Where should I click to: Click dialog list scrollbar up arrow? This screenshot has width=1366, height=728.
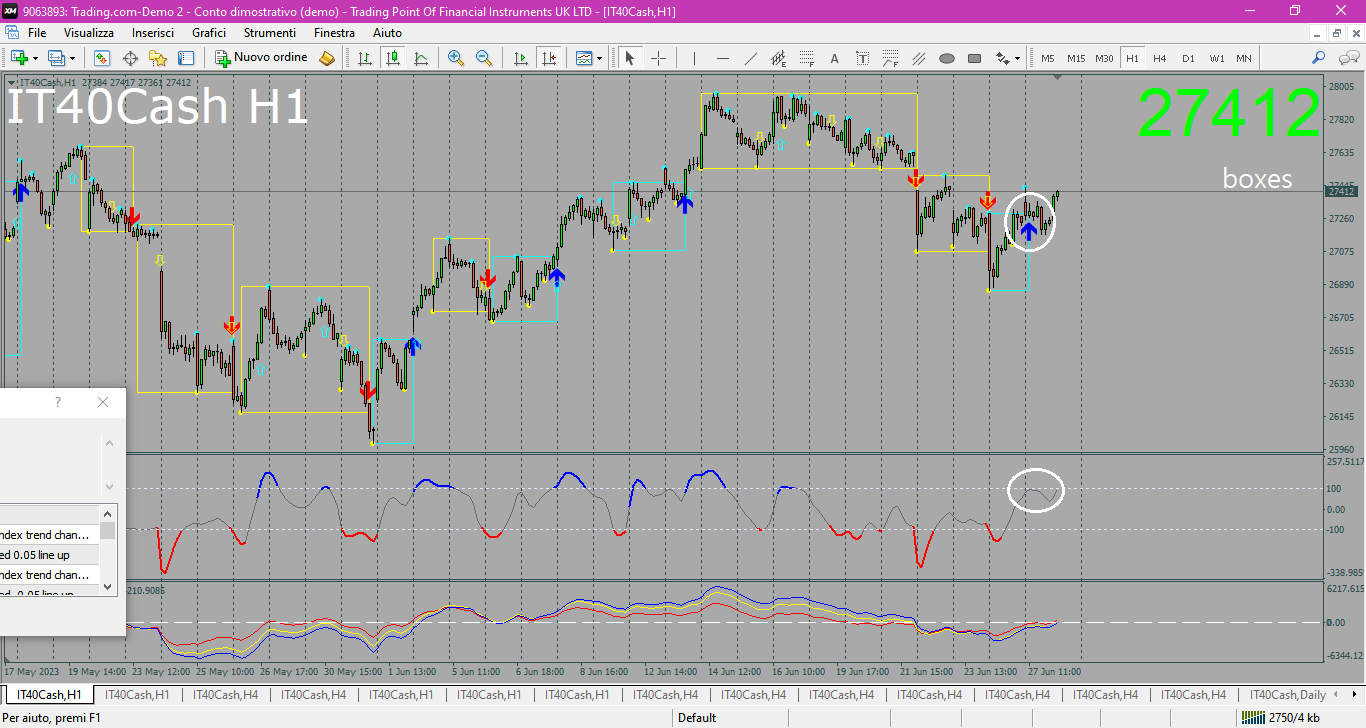pos(109,512)
